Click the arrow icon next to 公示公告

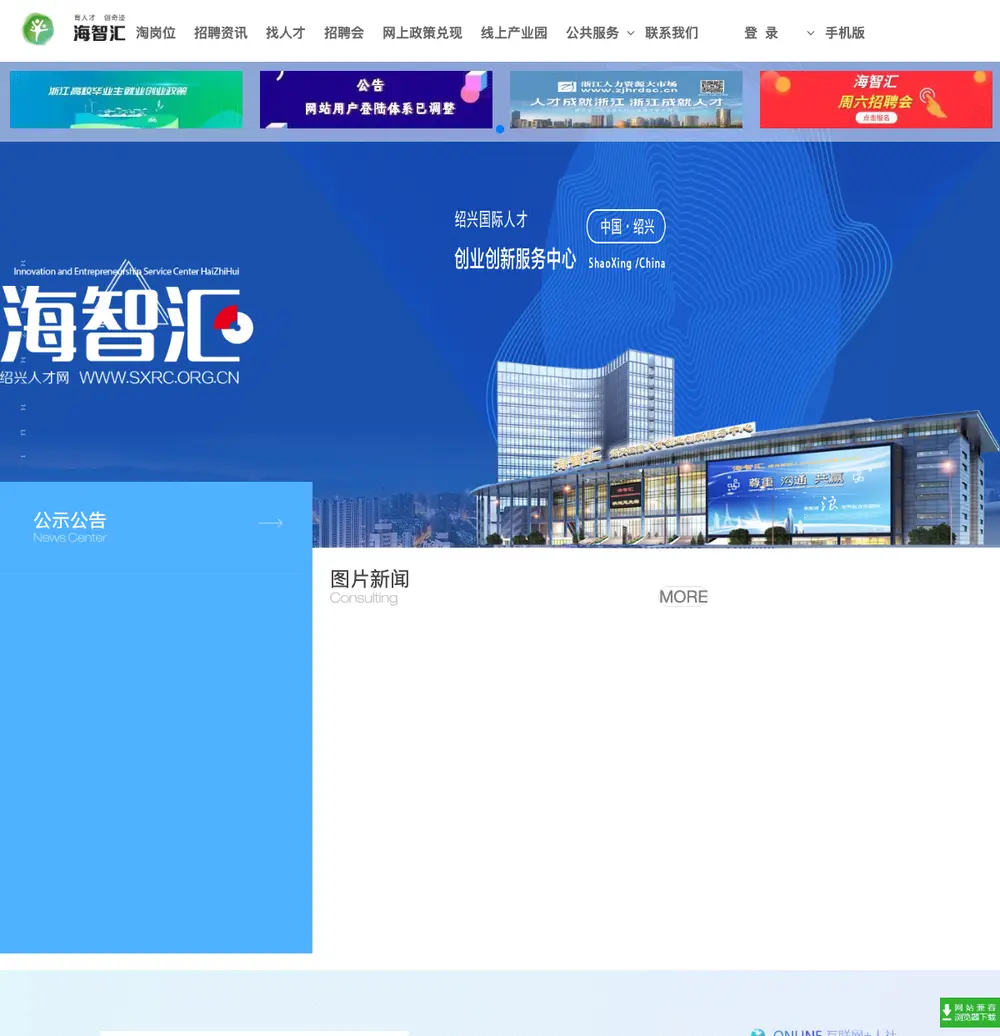click(270, 523)
